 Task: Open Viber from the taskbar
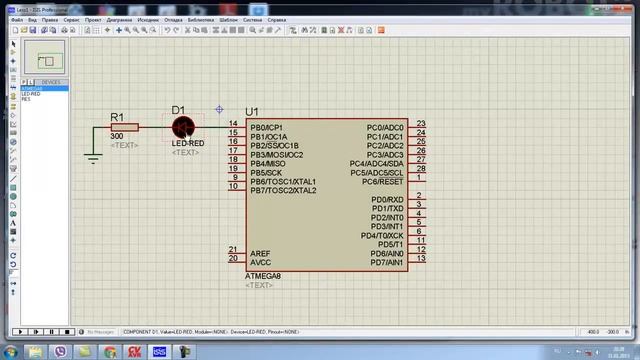tap(60, 351)
